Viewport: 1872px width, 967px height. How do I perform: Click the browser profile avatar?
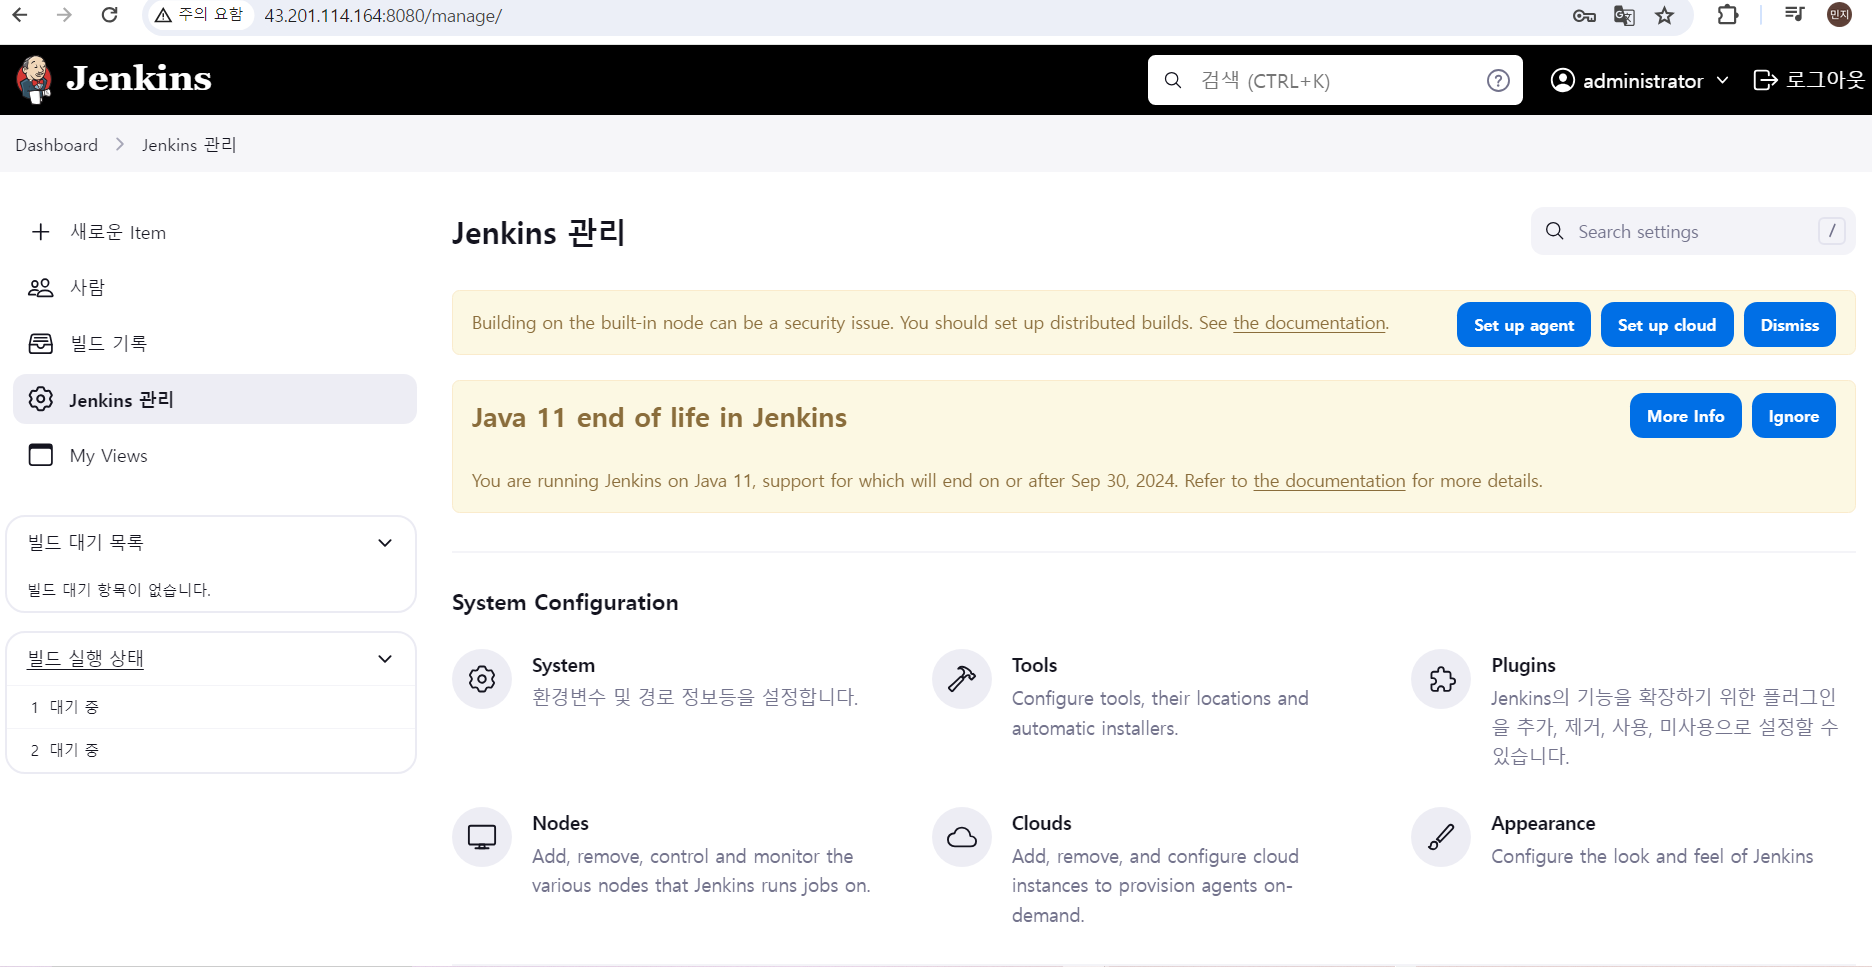[1839, 15]
